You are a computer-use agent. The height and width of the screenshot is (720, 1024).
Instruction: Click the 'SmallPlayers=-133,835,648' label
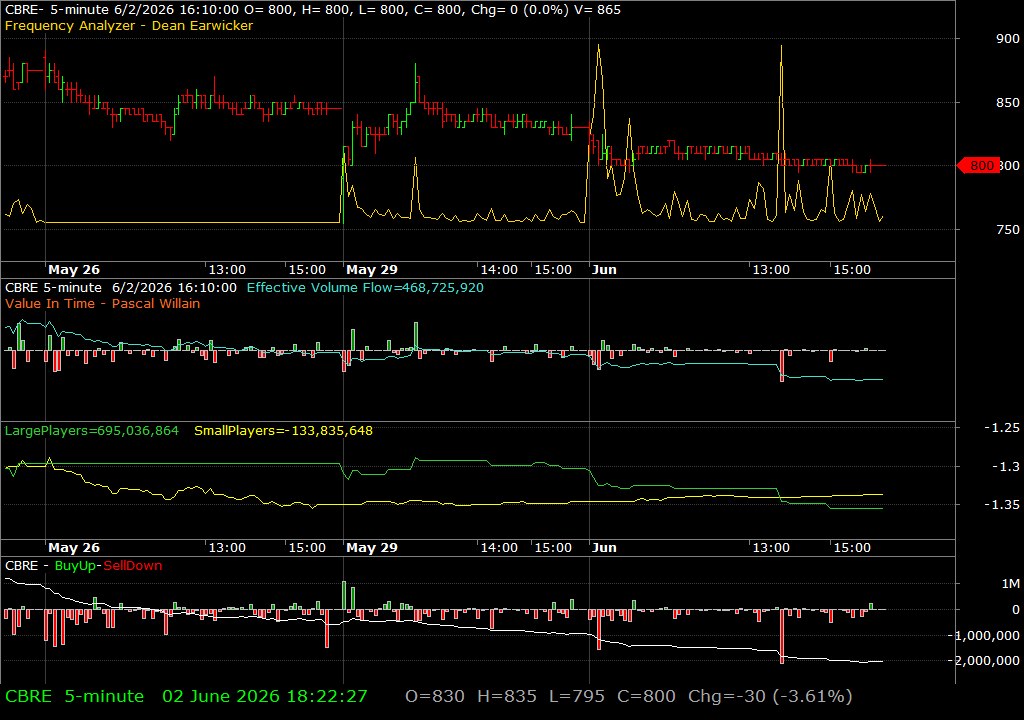point(283,431)
